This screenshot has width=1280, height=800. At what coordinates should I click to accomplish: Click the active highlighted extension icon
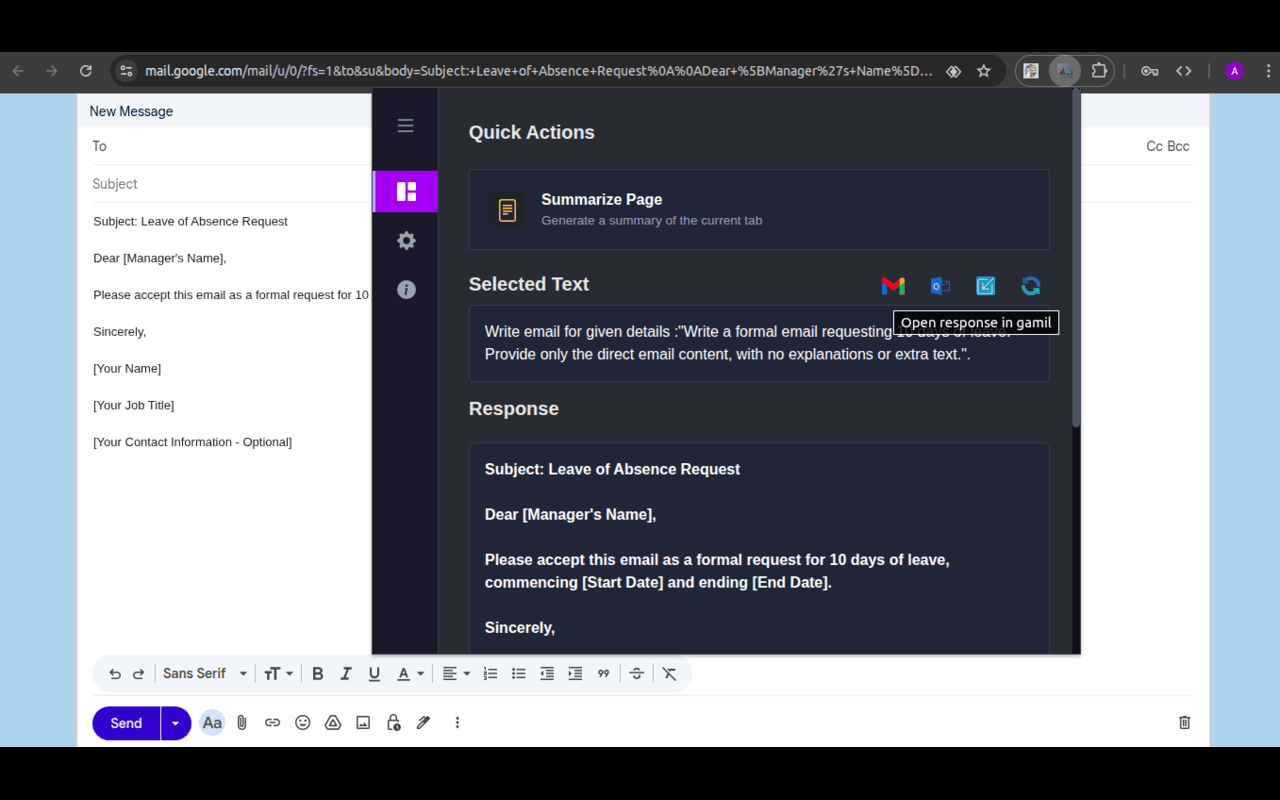[x=1065, y=71]
